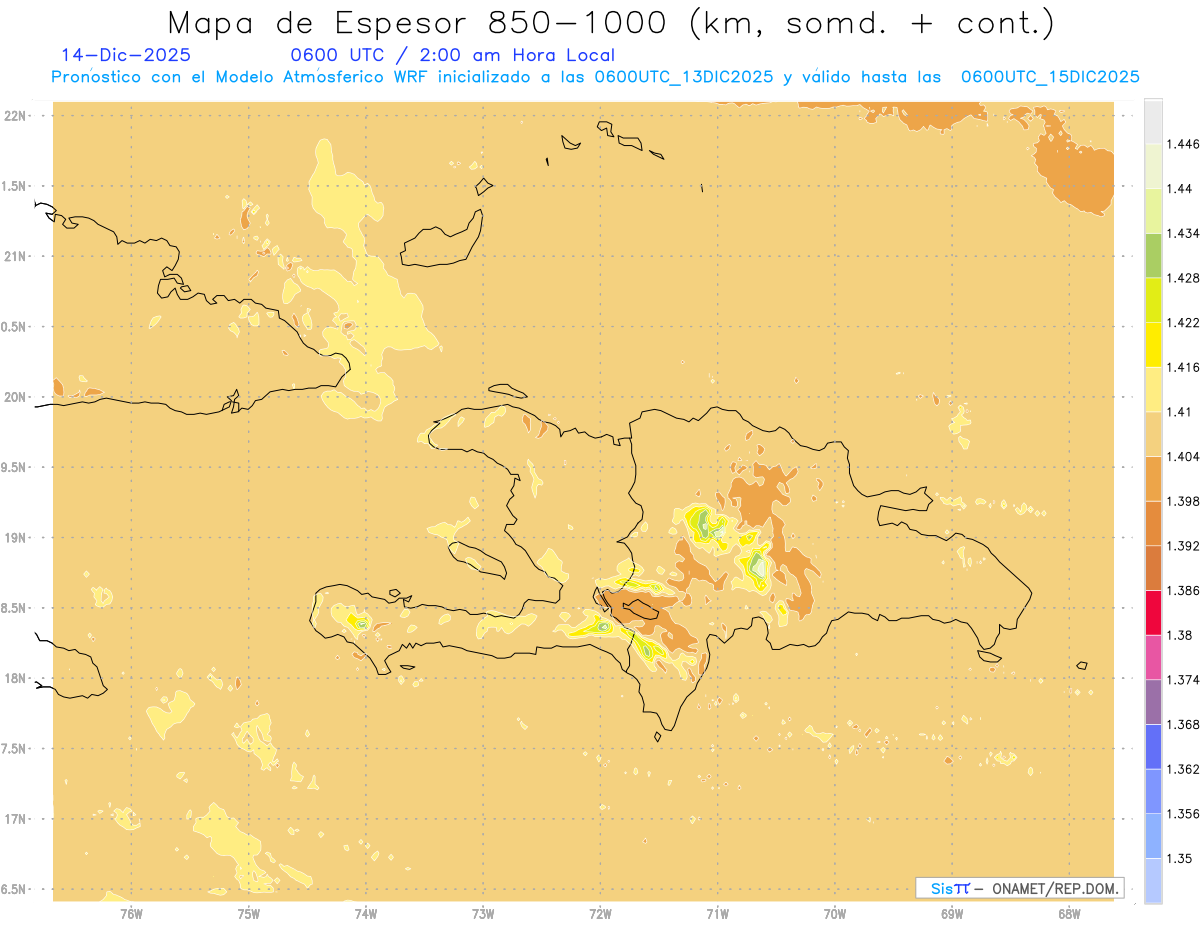Click the '71W' longitude label
1200x927 pixels.
click(717, 914)
